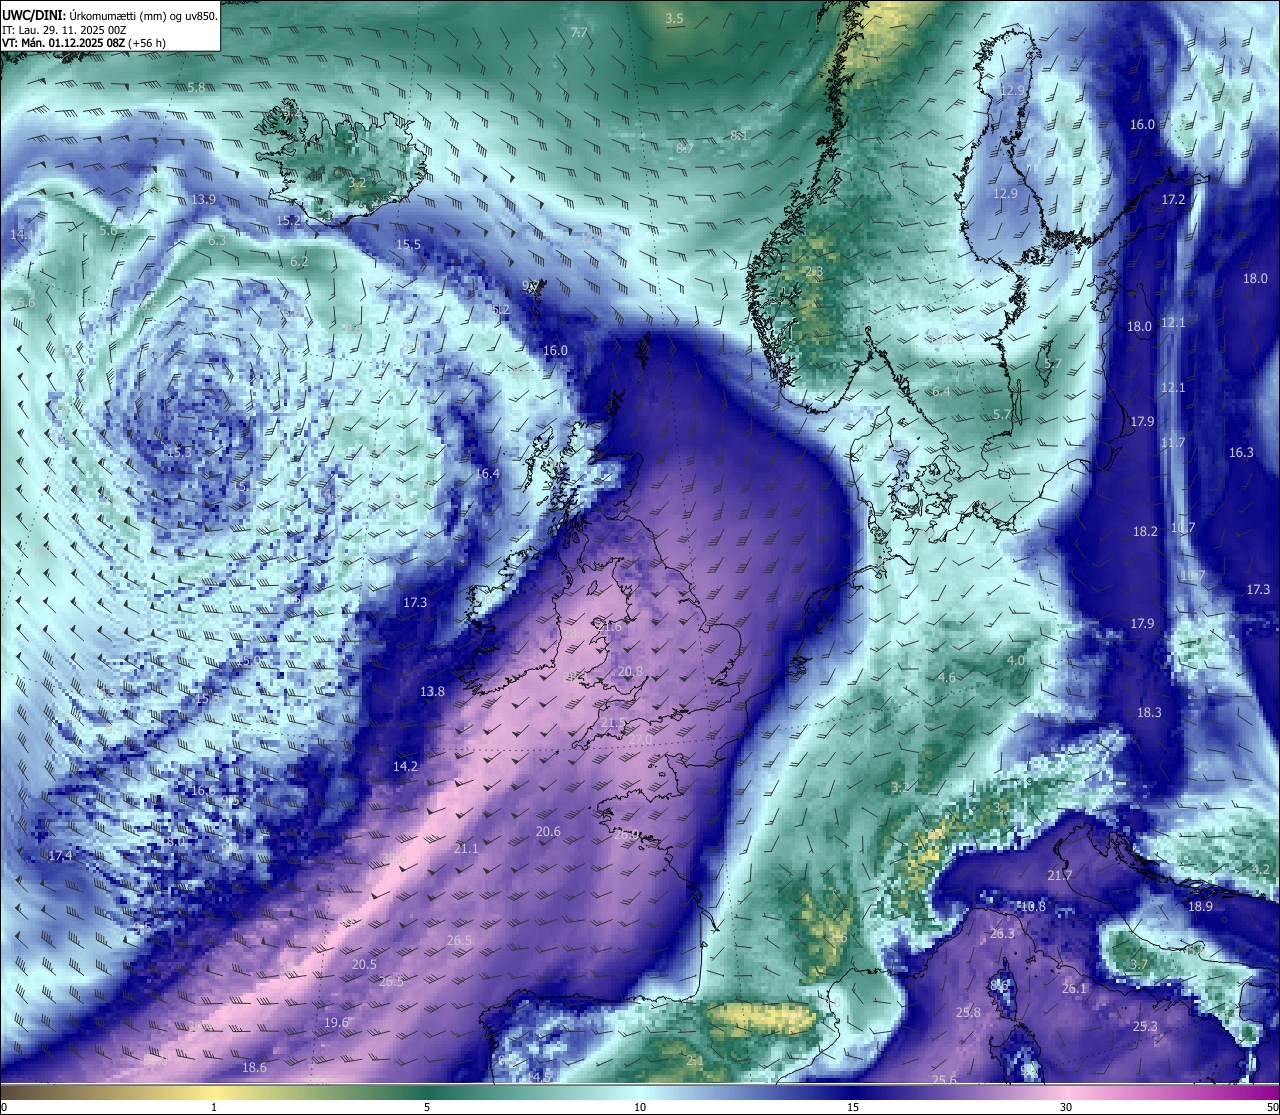This screenshot has height=1115, width=1280.
Task: Click the '3.7' value over central Italy
Action: pyautogui.click(x=1139, y=964)
